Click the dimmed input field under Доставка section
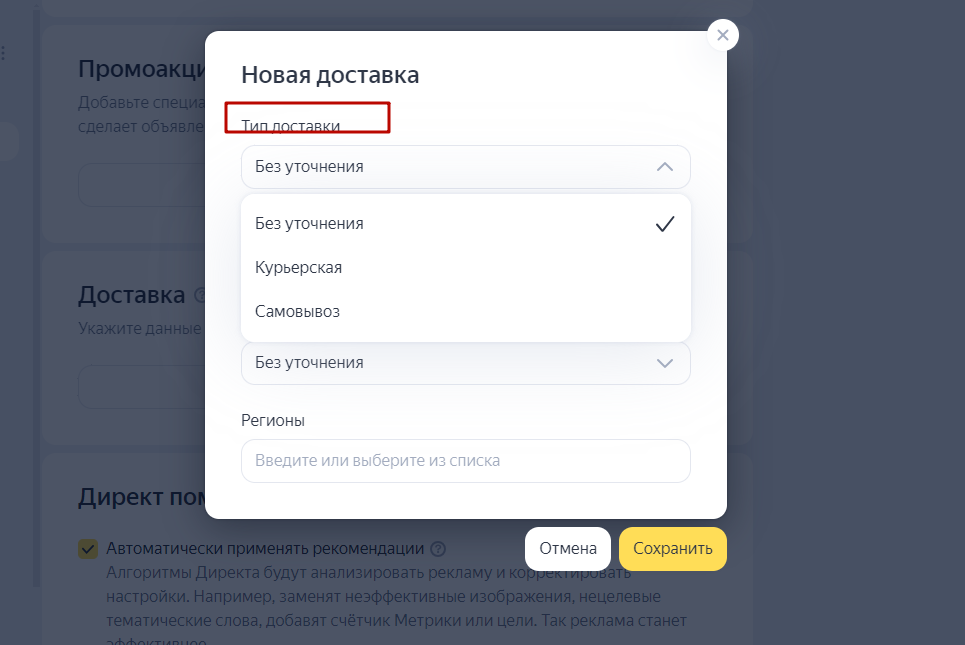Viewport: 965px width, 645px height. point(142,387)
